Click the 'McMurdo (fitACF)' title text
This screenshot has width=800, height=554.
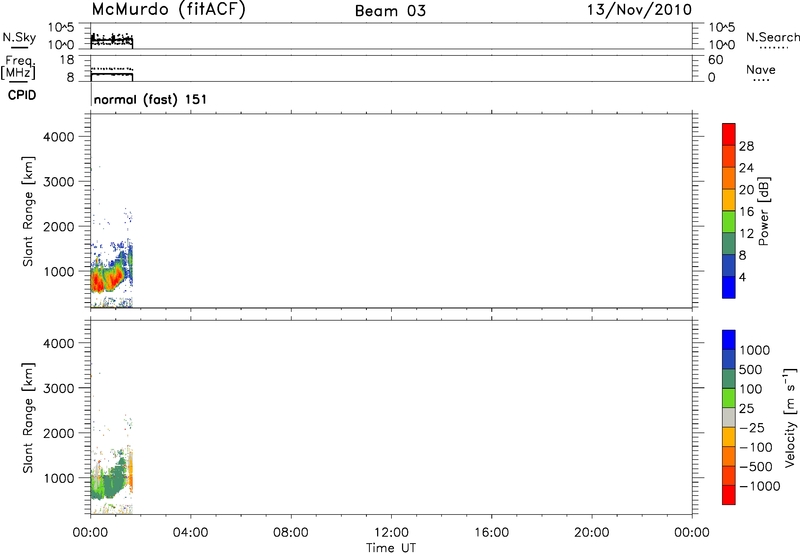[x=168, y=10]
